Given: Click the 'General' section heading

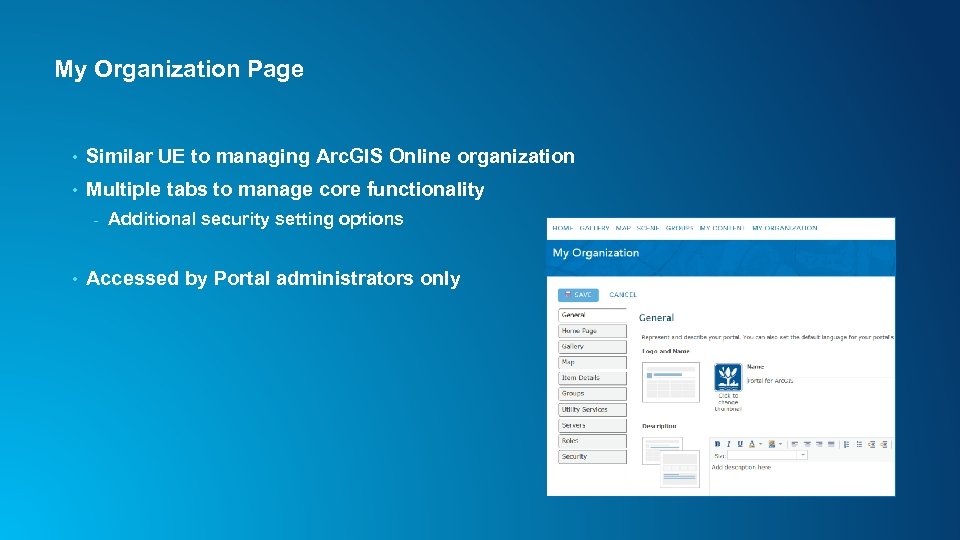Looking at the screenshot, I should click(656, 318).
